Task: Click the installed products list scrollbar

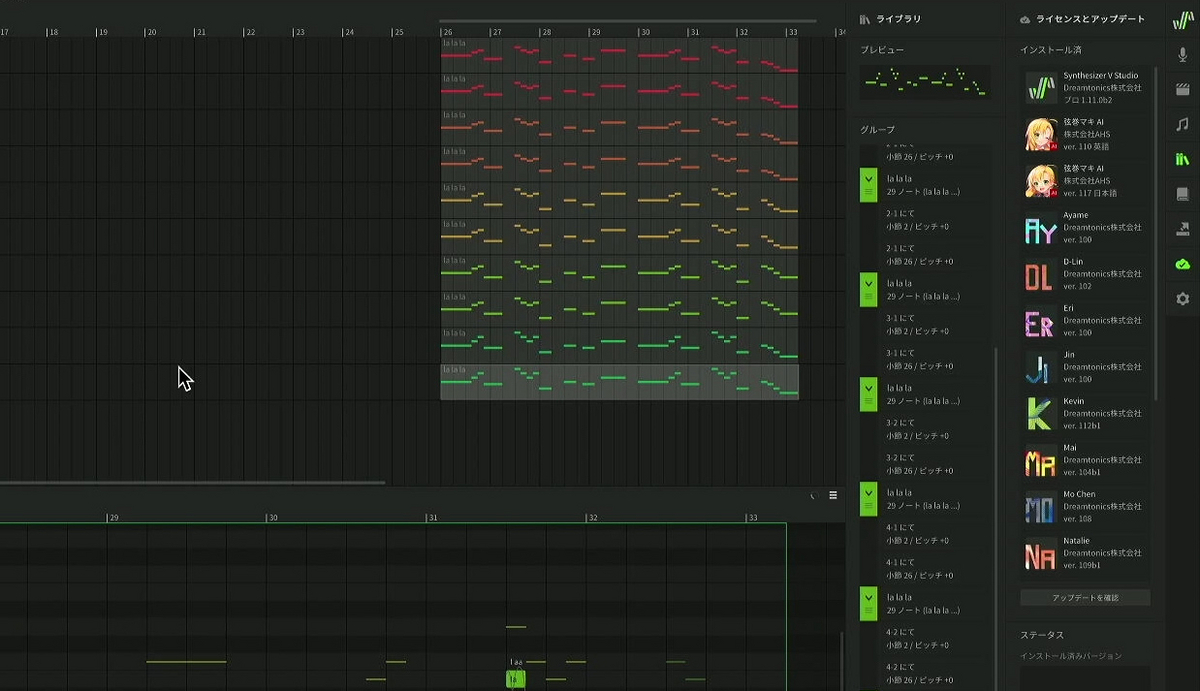Action: pyautogui.click(x=1156, y=235)
